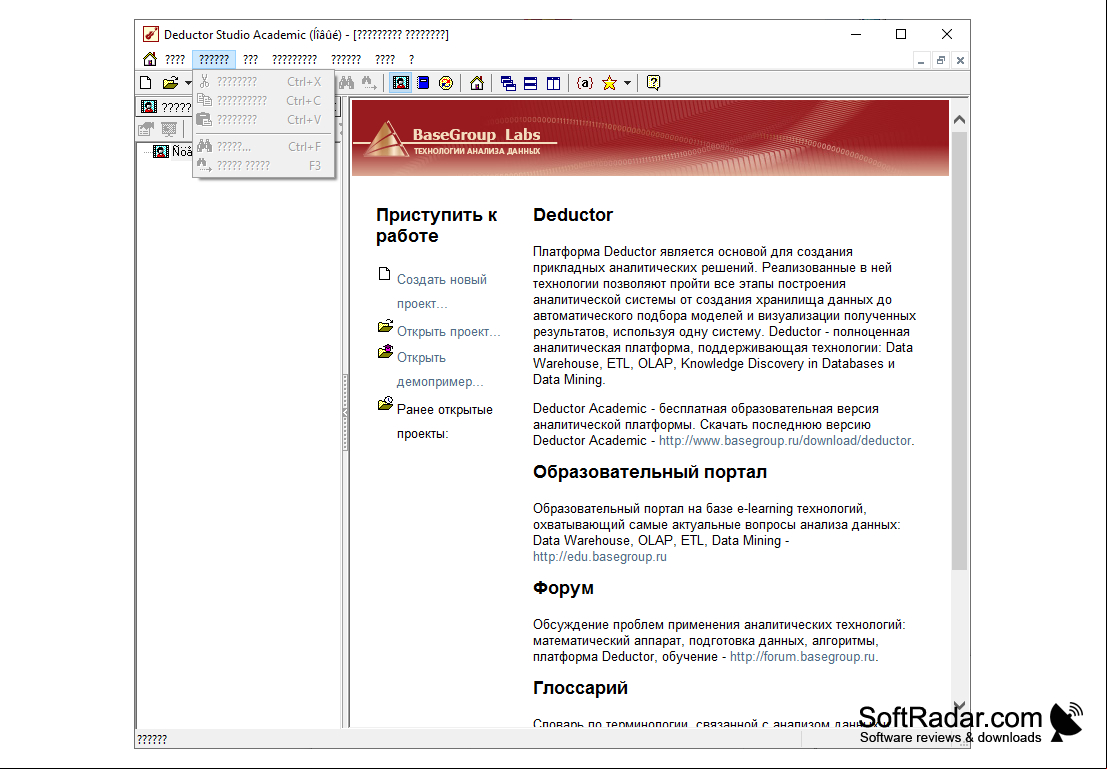Click the splitter handle between left panel and page
This screenshot has height=769, width=1107.
tap(345, 412)
